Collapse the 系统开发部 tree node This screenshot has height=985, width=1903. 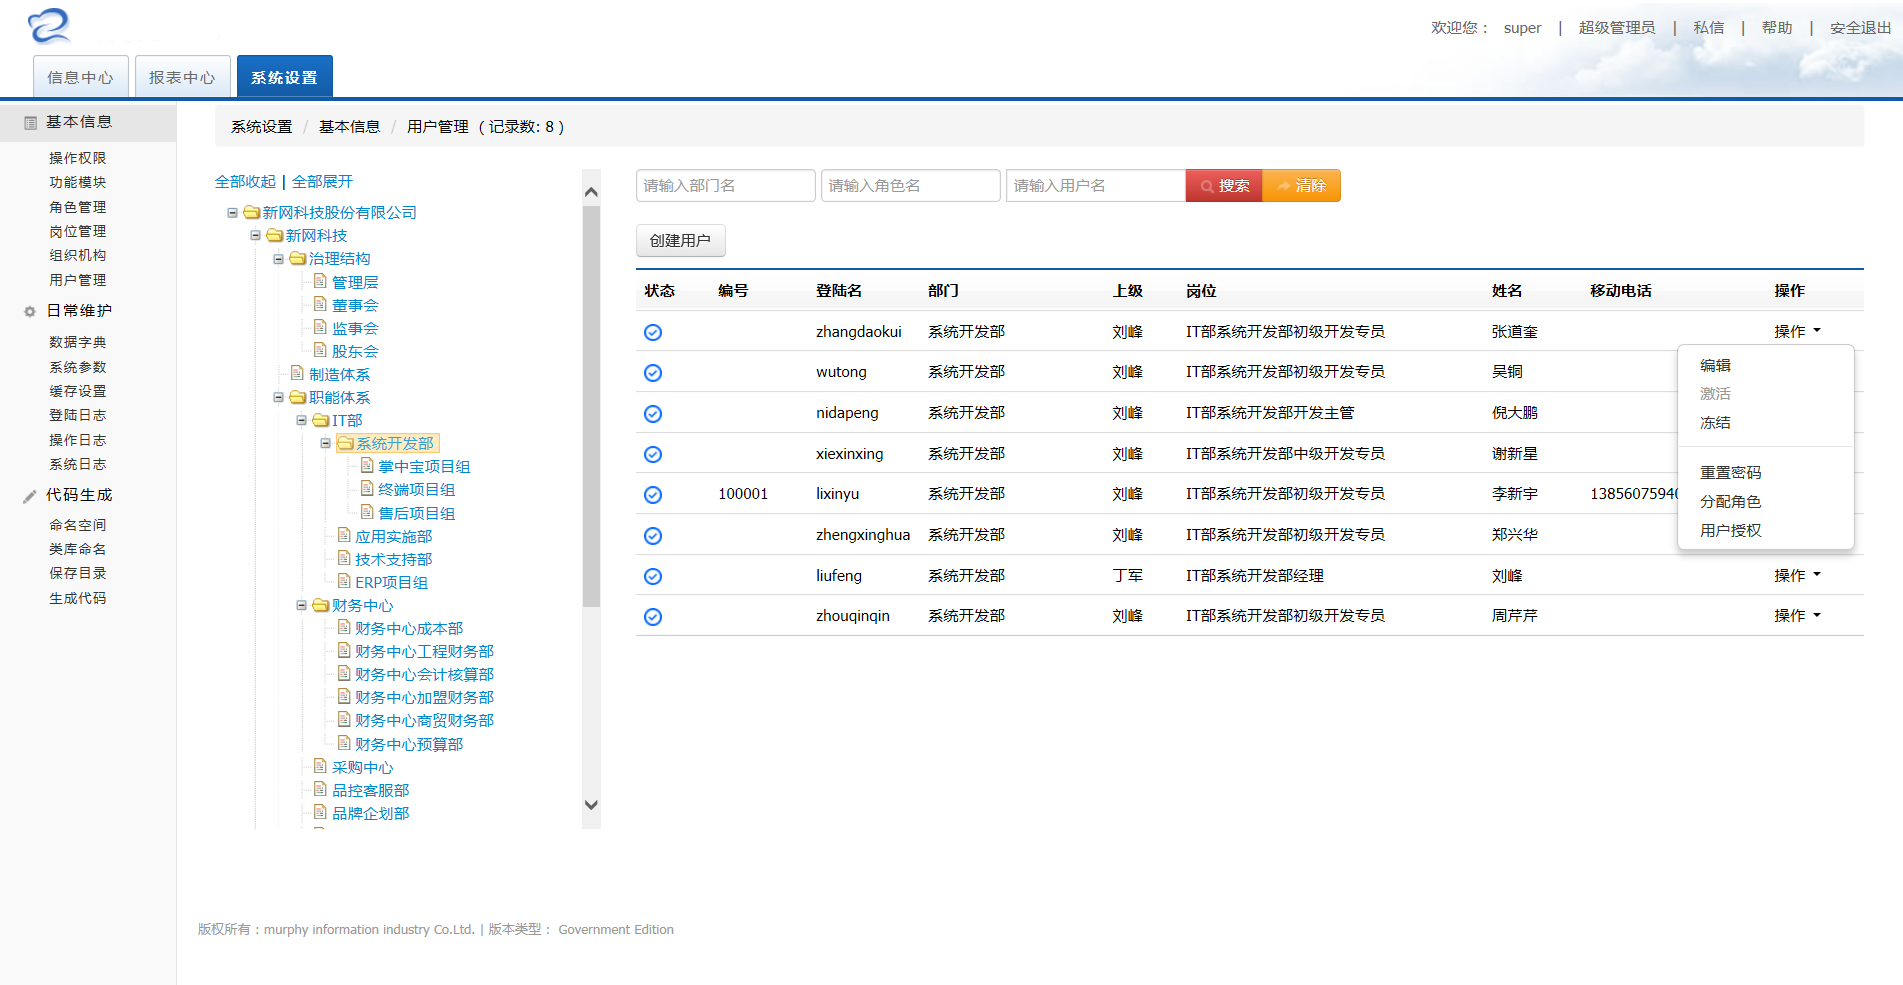tap(325, 443)
